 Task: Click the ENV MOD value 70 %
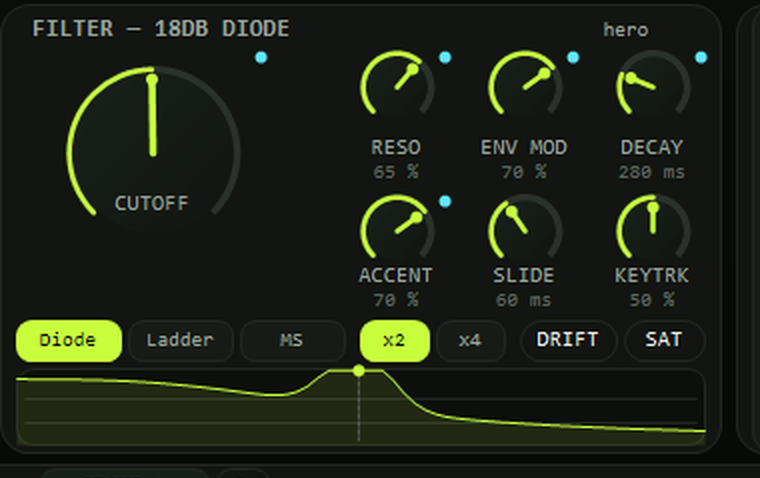pos(524,172)
